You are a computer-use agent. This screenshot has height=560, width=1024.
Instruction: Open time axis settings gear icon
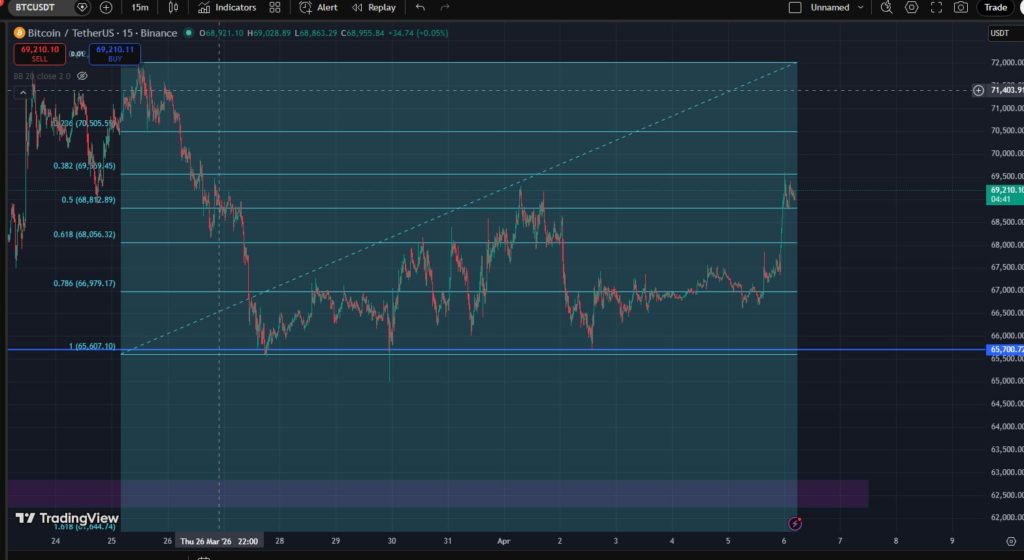(x=1011, y=541)
